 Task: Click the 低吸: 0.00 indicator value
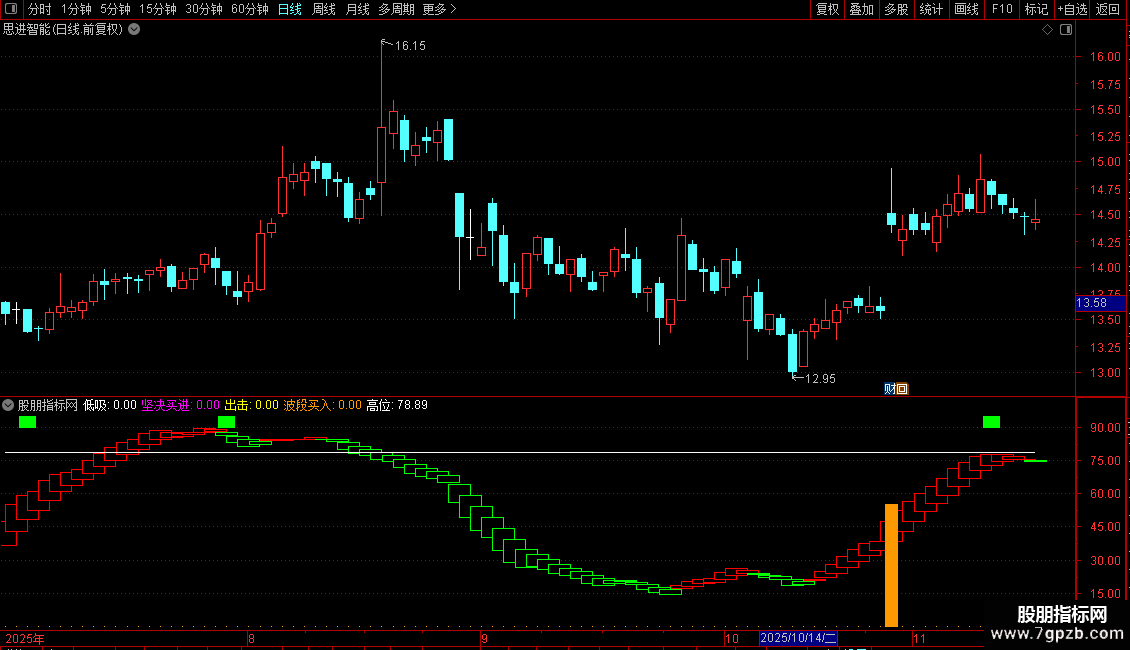[x=110, y=405]
